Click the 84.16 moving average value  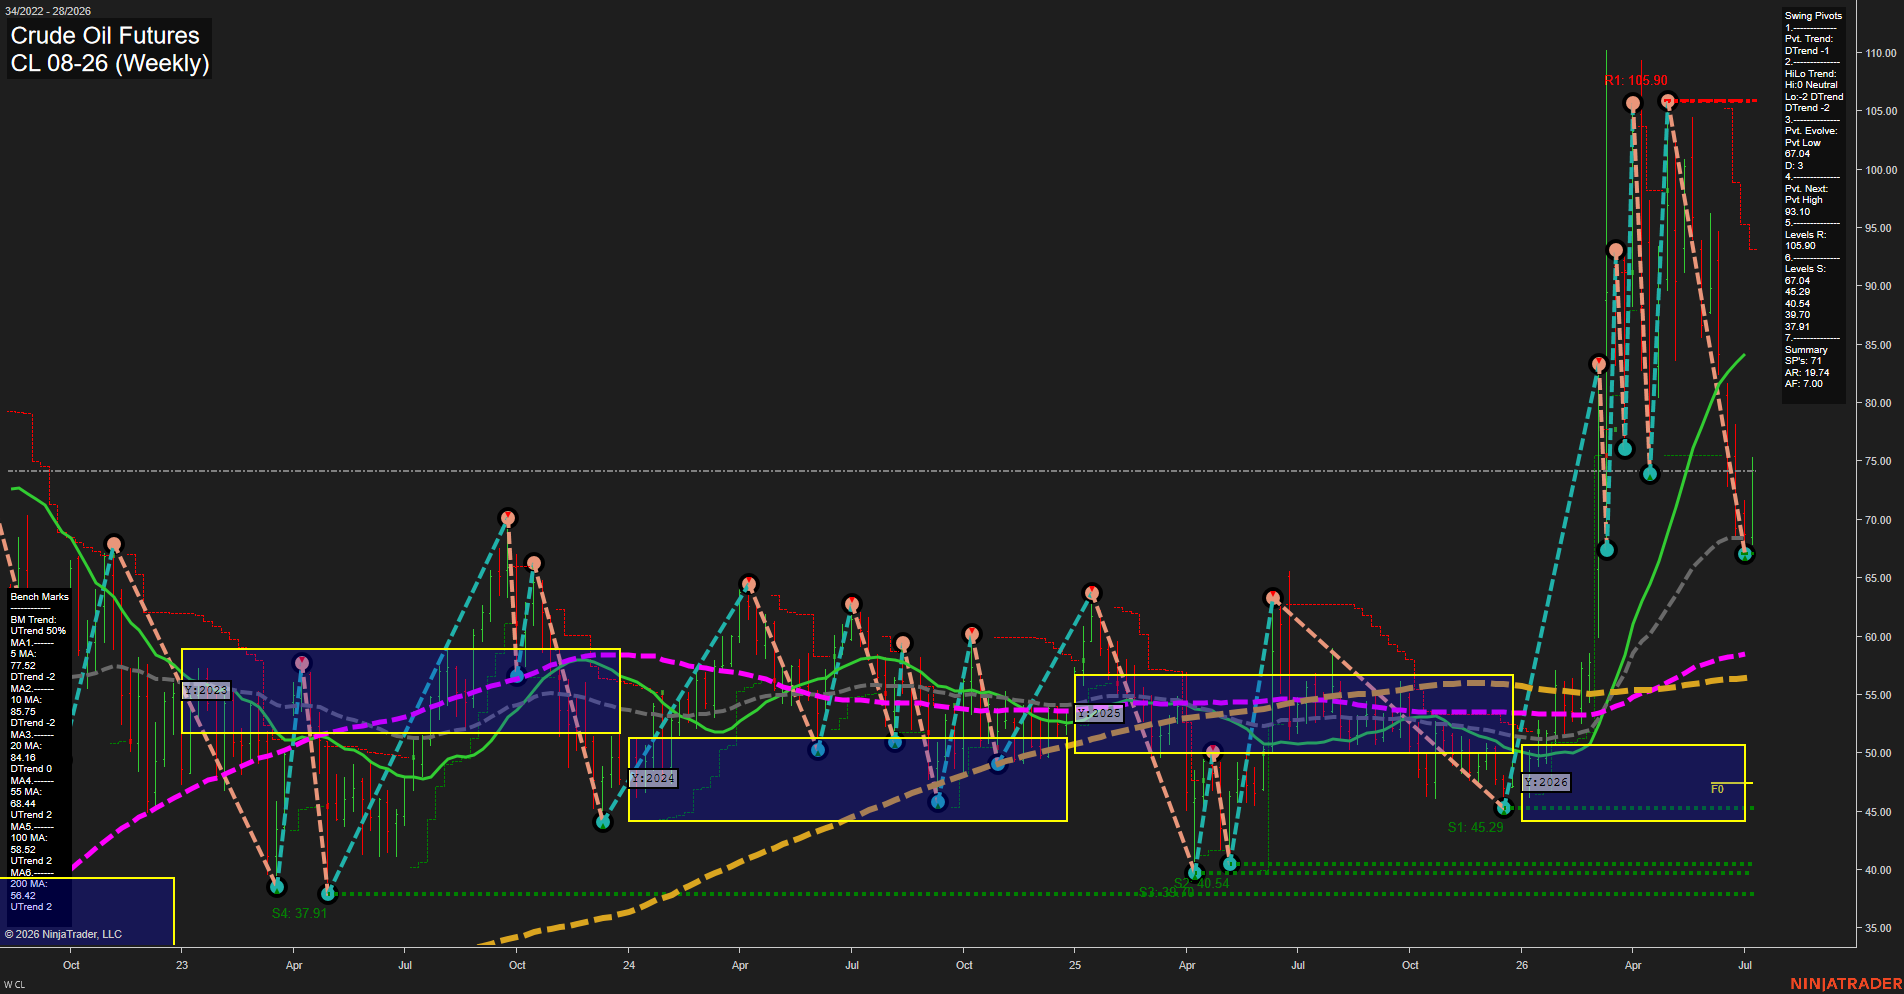coord(23,758)
